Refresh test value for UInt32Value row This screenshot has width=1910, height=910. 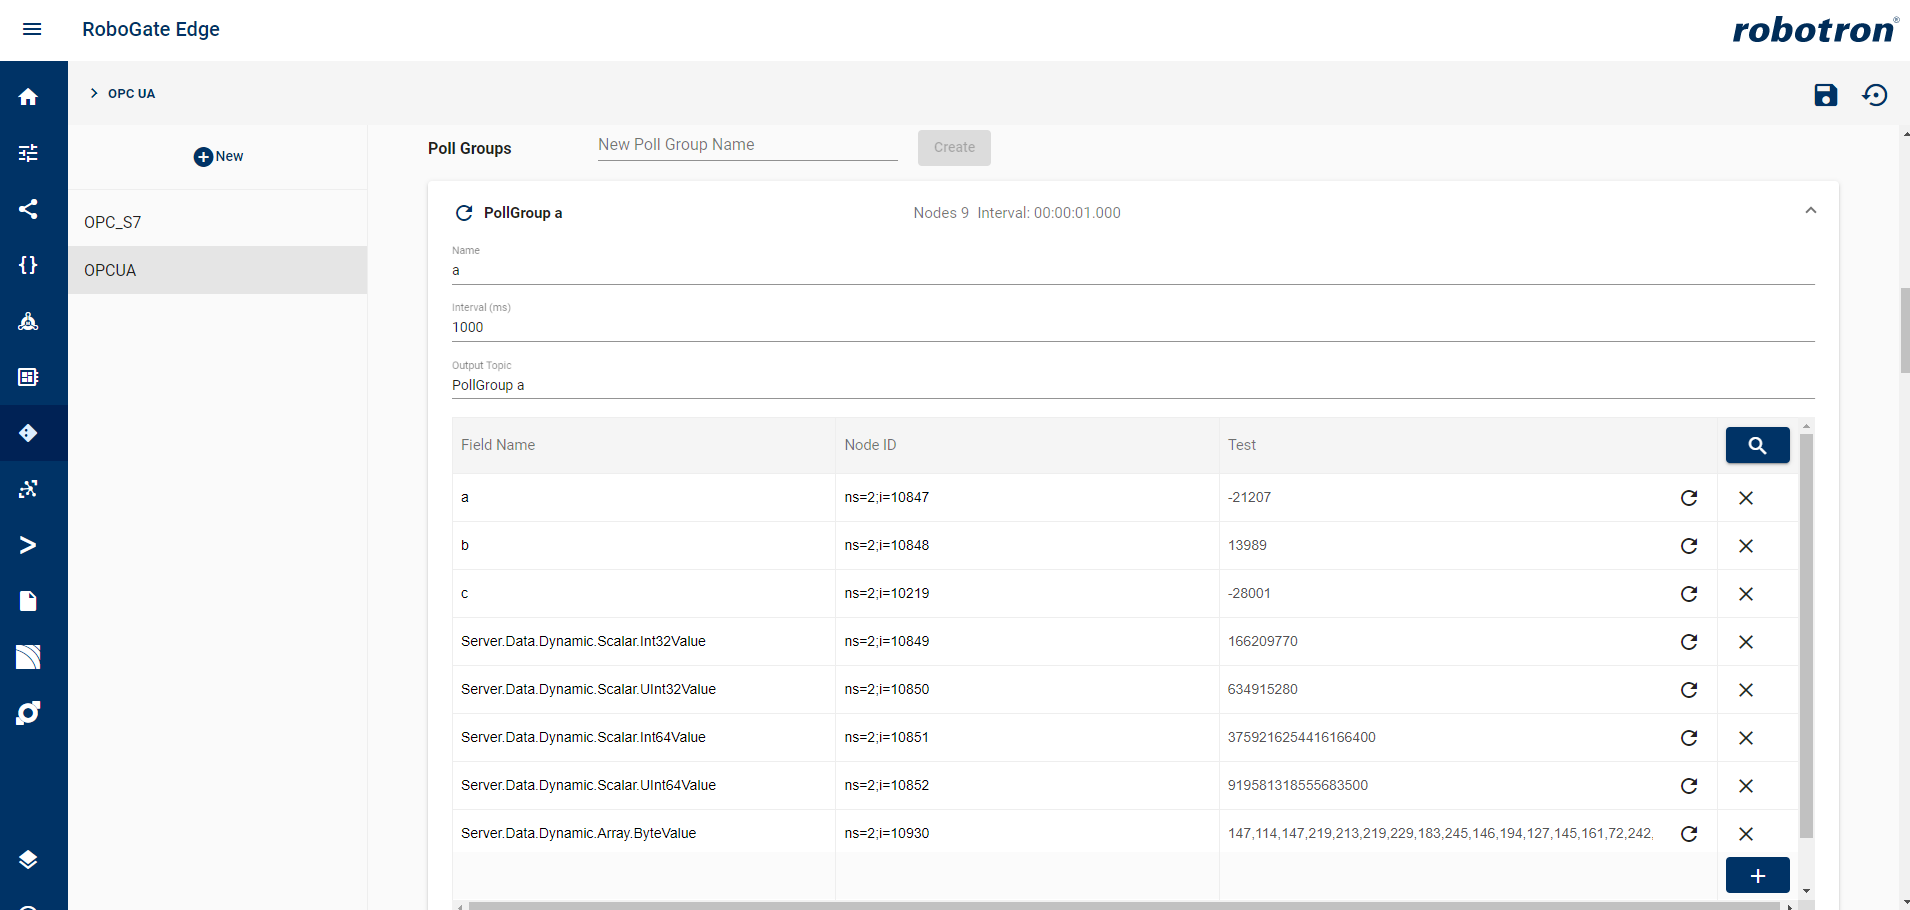(1689, 690)
